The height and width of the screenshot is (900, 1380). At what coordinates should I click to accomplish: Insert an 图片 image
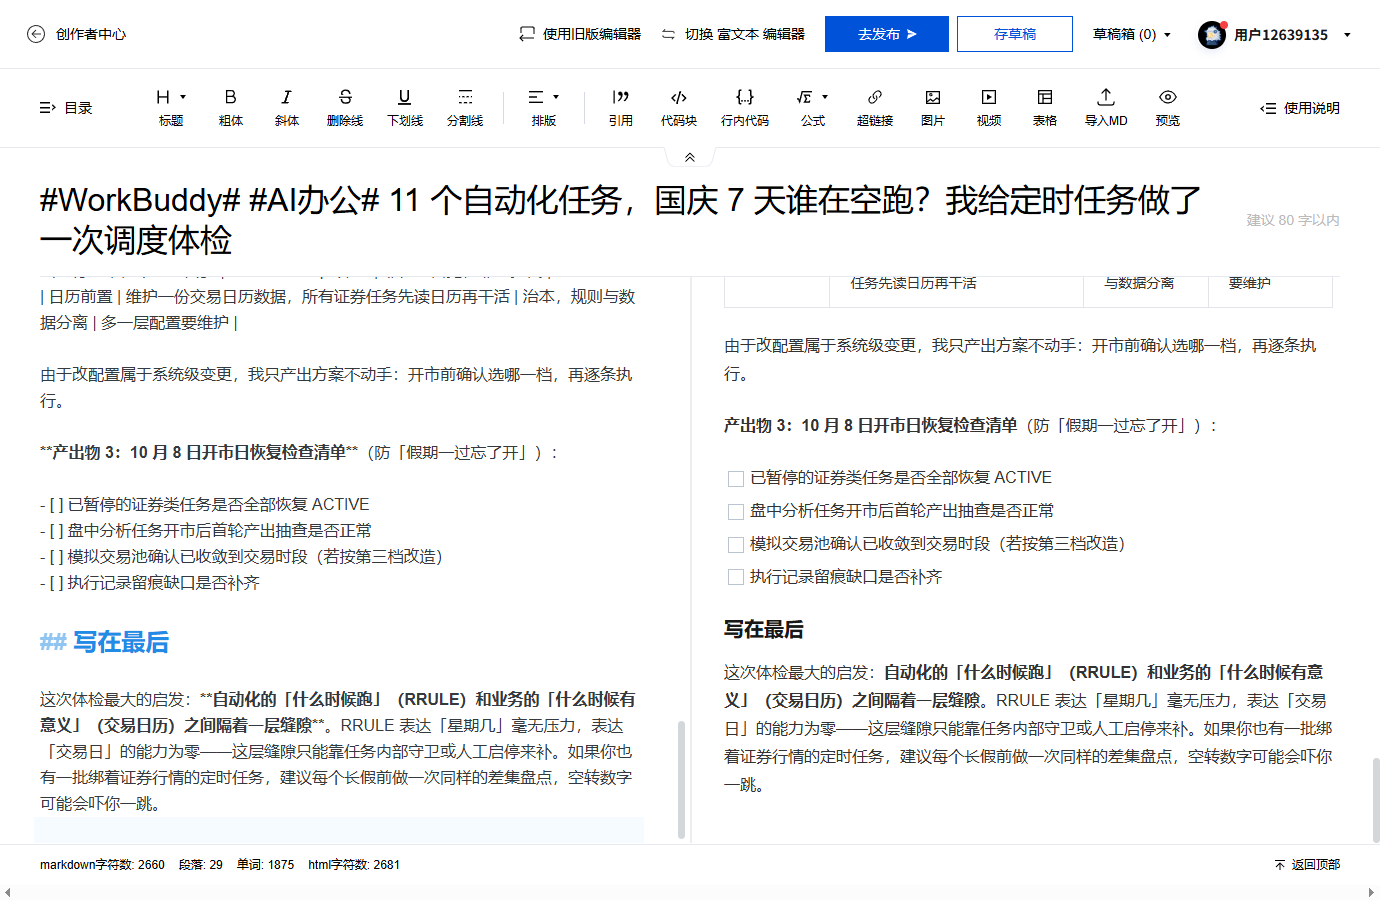coord(933,107)
